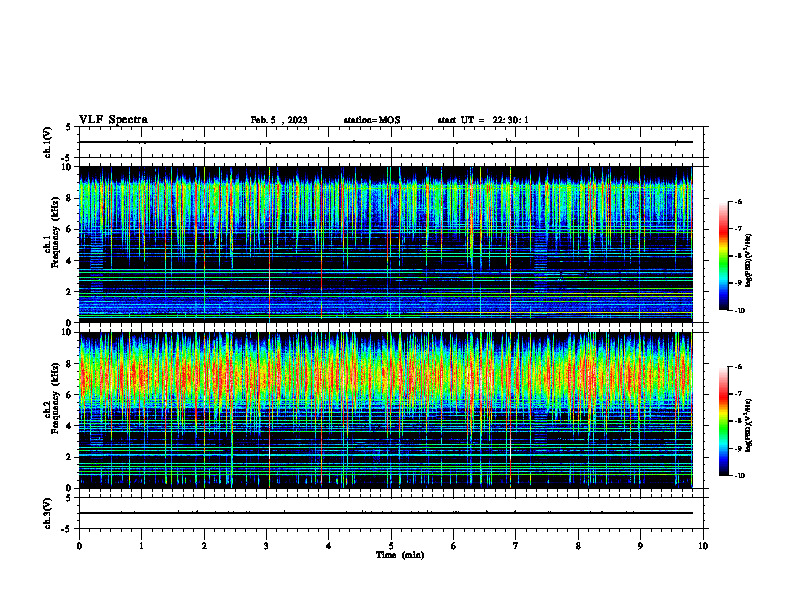Click the ch.2 spectrogram panel

tap(385, 410)
